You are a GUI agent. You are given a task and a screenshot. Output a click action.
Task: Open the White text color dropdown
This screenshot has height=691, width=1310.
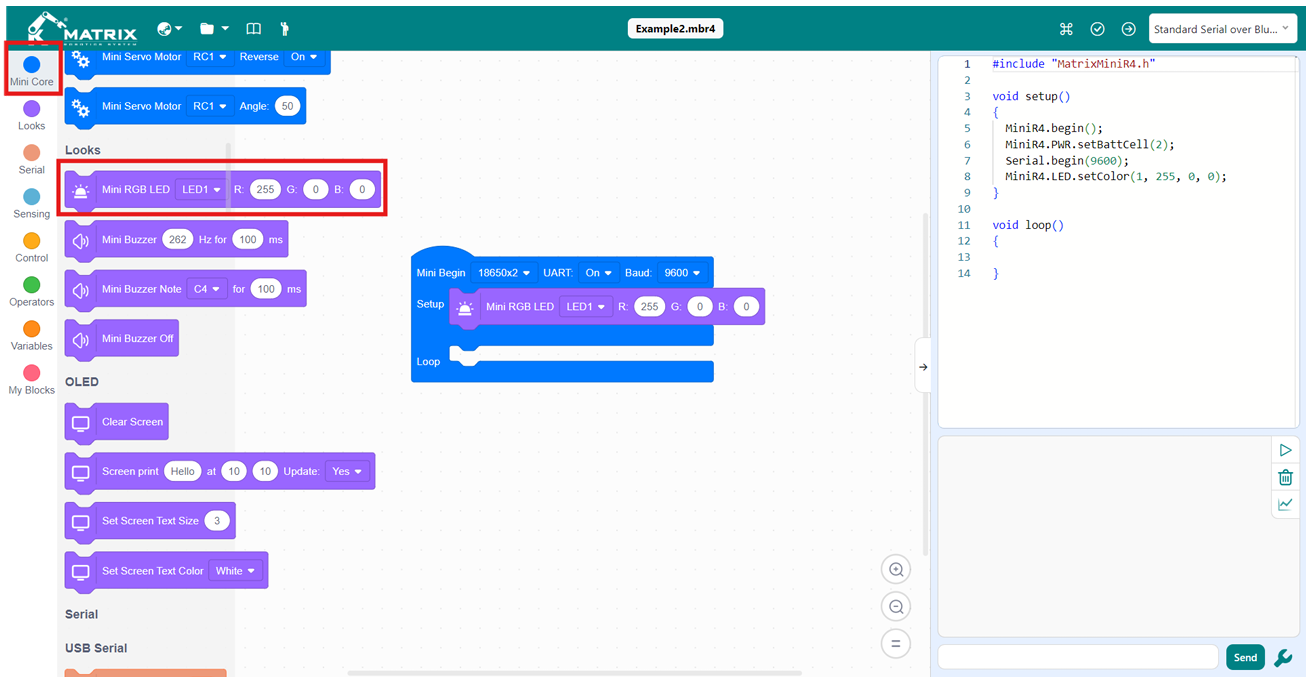point(235,571)
